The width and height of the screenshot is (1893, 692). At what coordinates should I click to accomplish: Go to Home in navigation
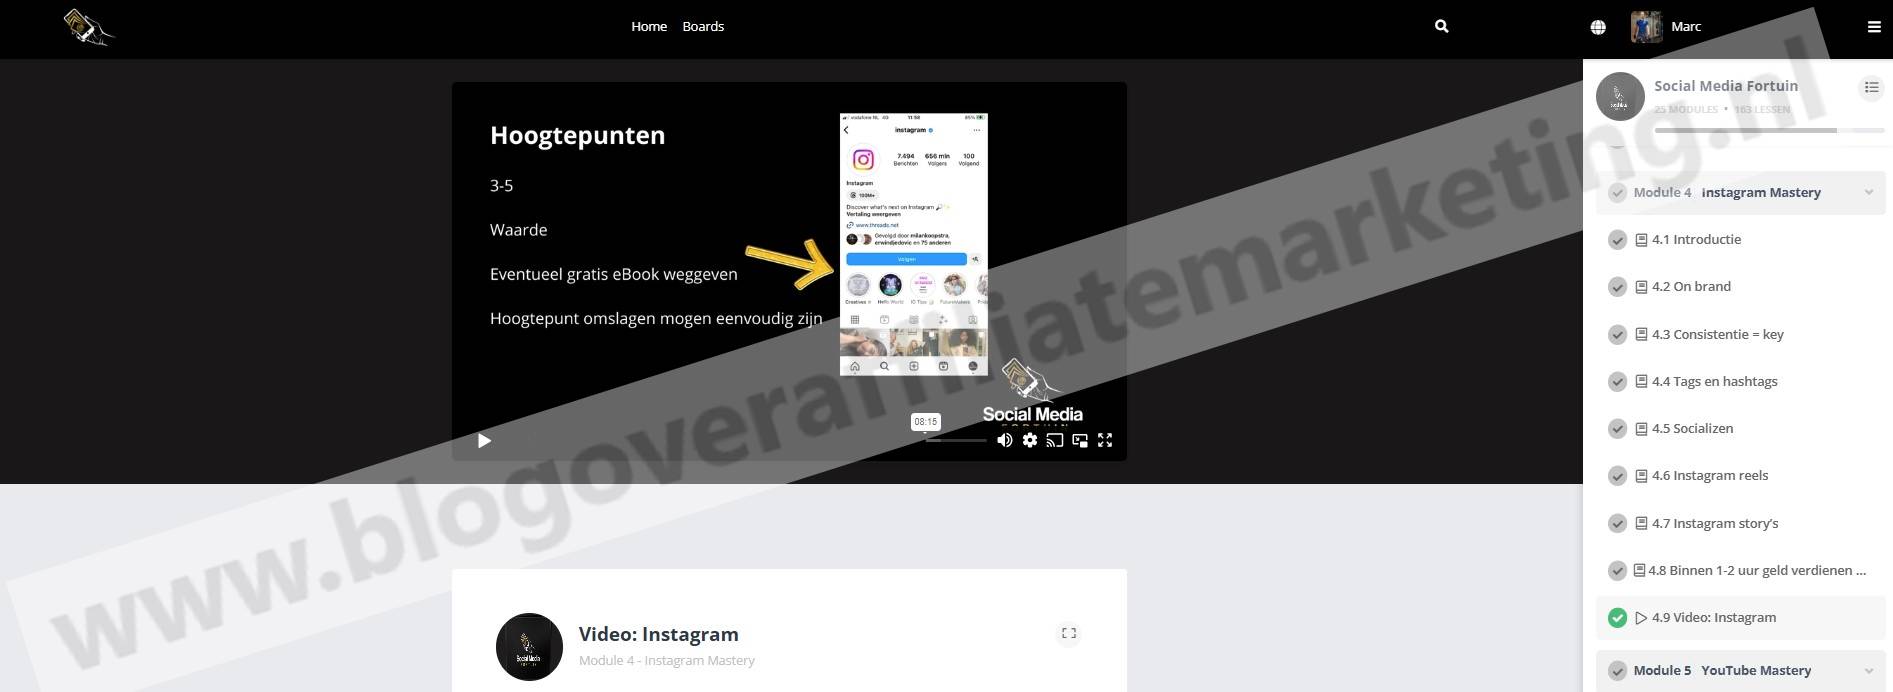tap(649, 27)
